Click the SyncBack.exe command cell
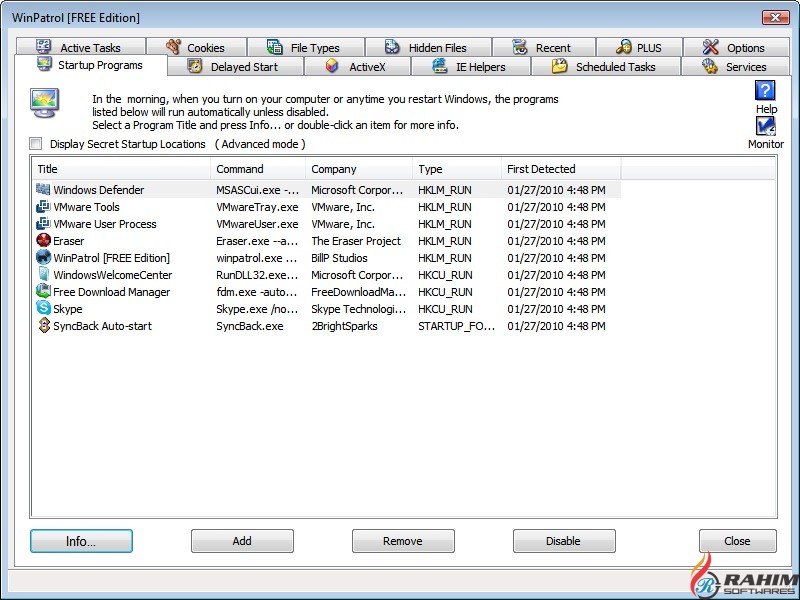The height and width of the screenshot is (600, 800). click(x=249, y=326)
